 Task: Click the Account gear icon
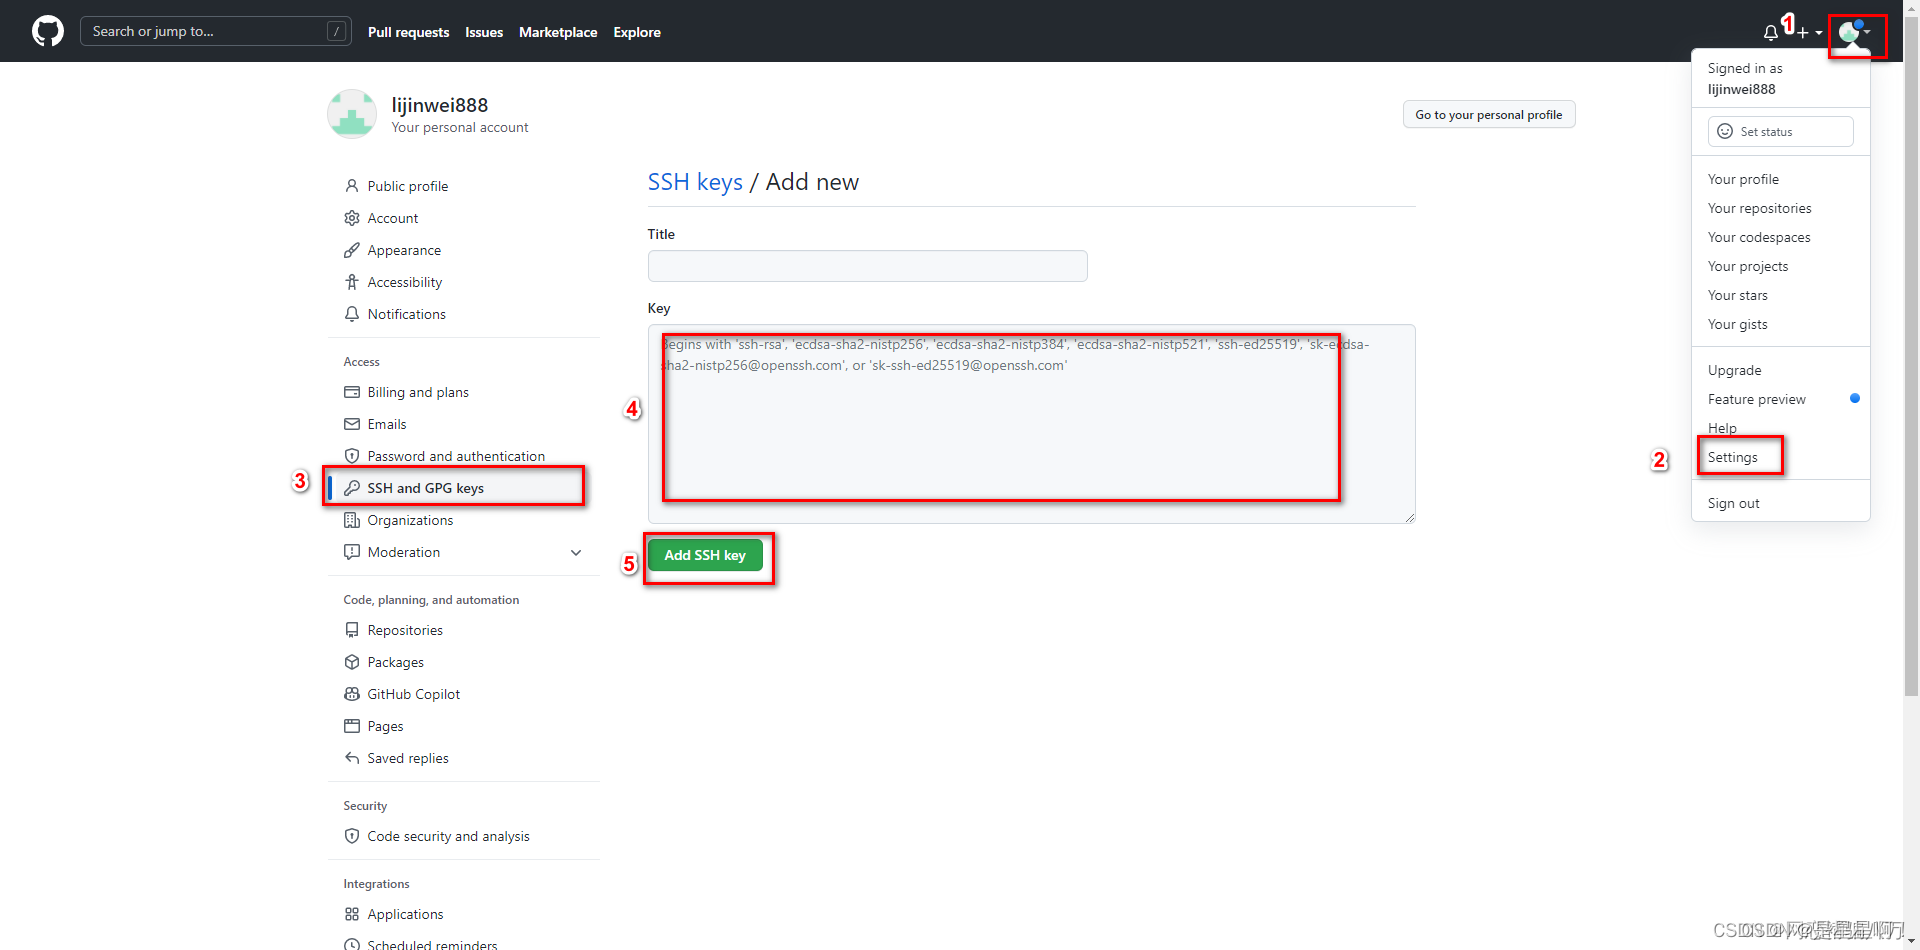[x=352, y=218]
